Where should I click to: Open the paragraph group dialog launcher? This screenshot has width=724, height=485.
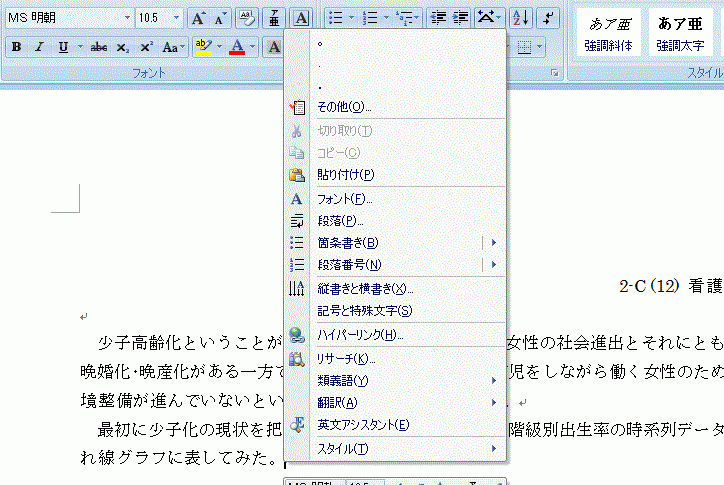coord(555,73)
